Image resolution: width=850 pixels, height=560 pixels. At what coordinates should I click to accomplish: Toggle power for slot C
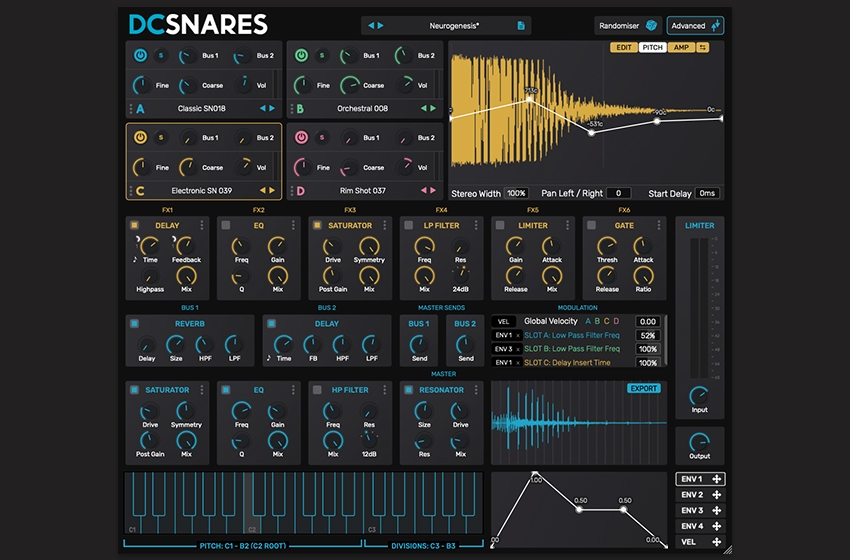(x=140, y=138)
